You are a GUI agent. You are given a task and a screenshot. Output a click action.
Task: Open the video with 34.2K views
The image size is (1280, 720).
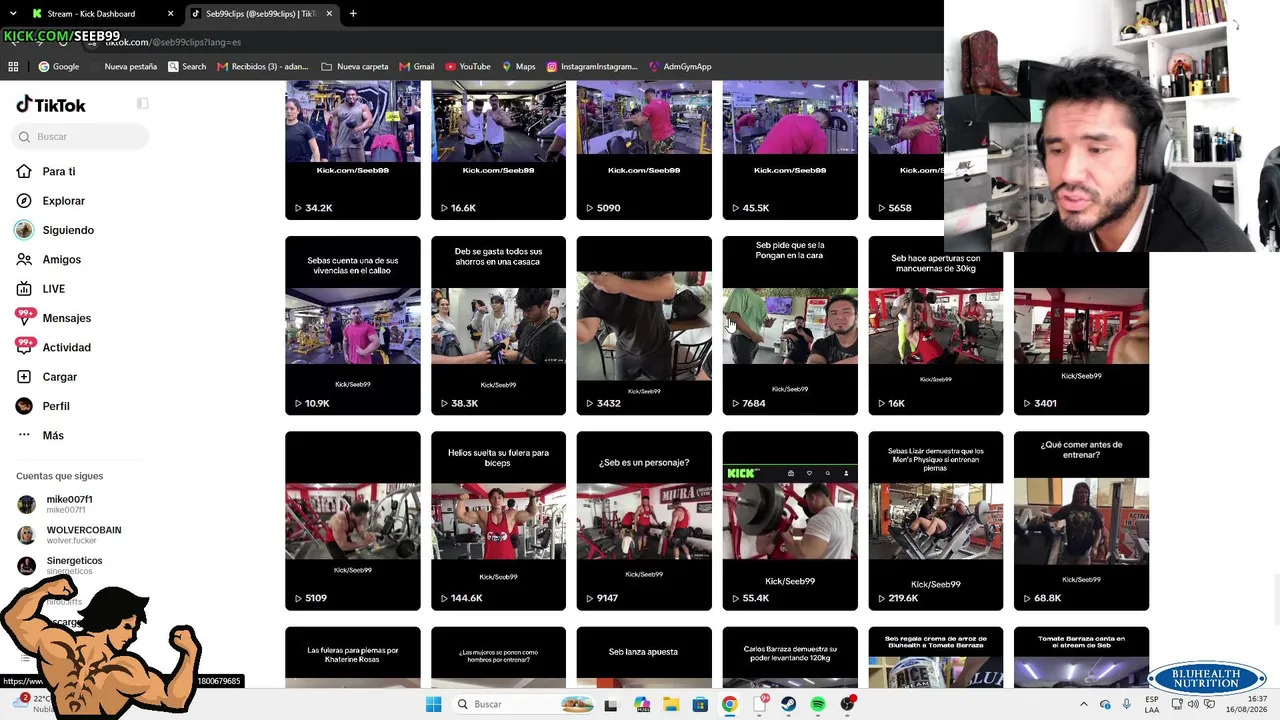(x=353, y=150)
